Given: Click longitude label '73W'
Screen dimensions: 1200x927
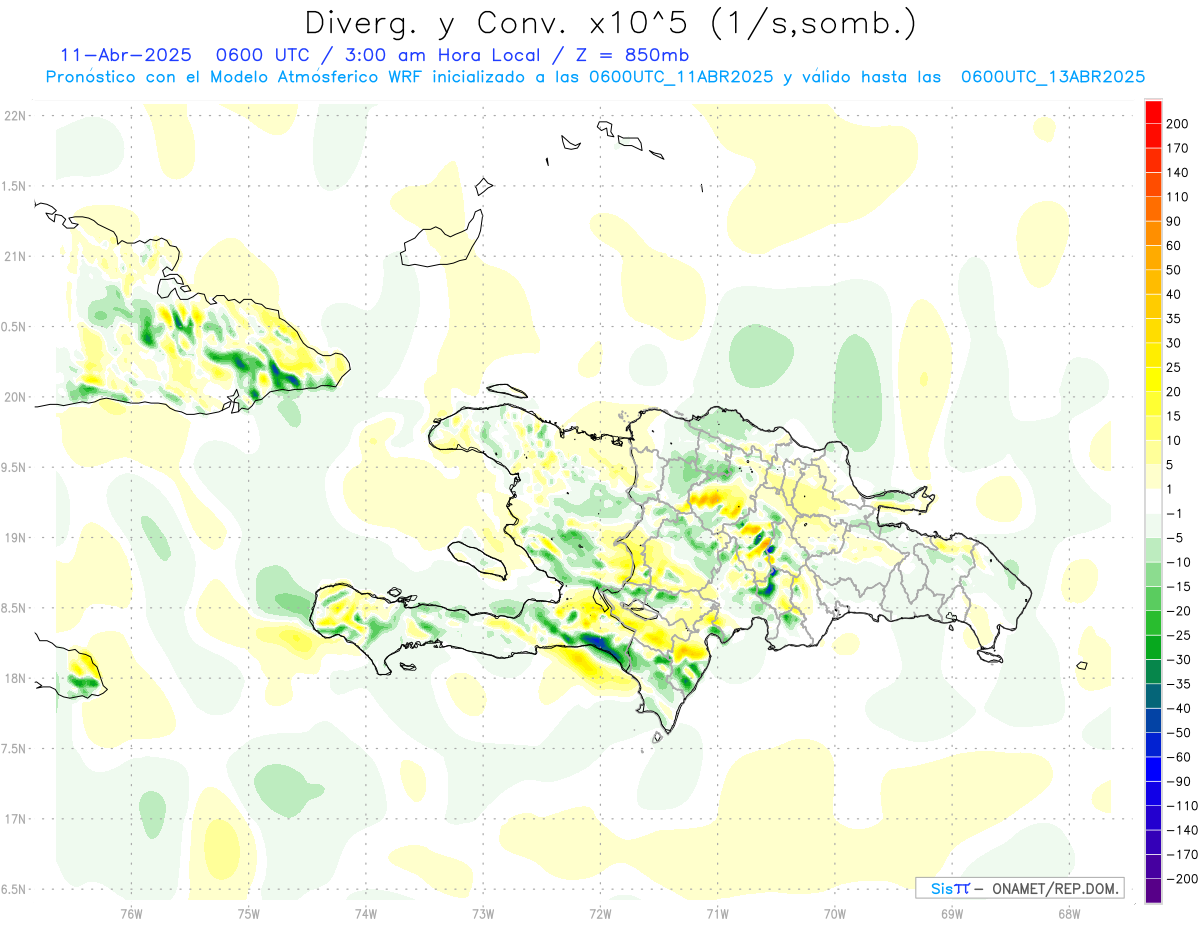Looking at the screenshot, I should [483, 913].
